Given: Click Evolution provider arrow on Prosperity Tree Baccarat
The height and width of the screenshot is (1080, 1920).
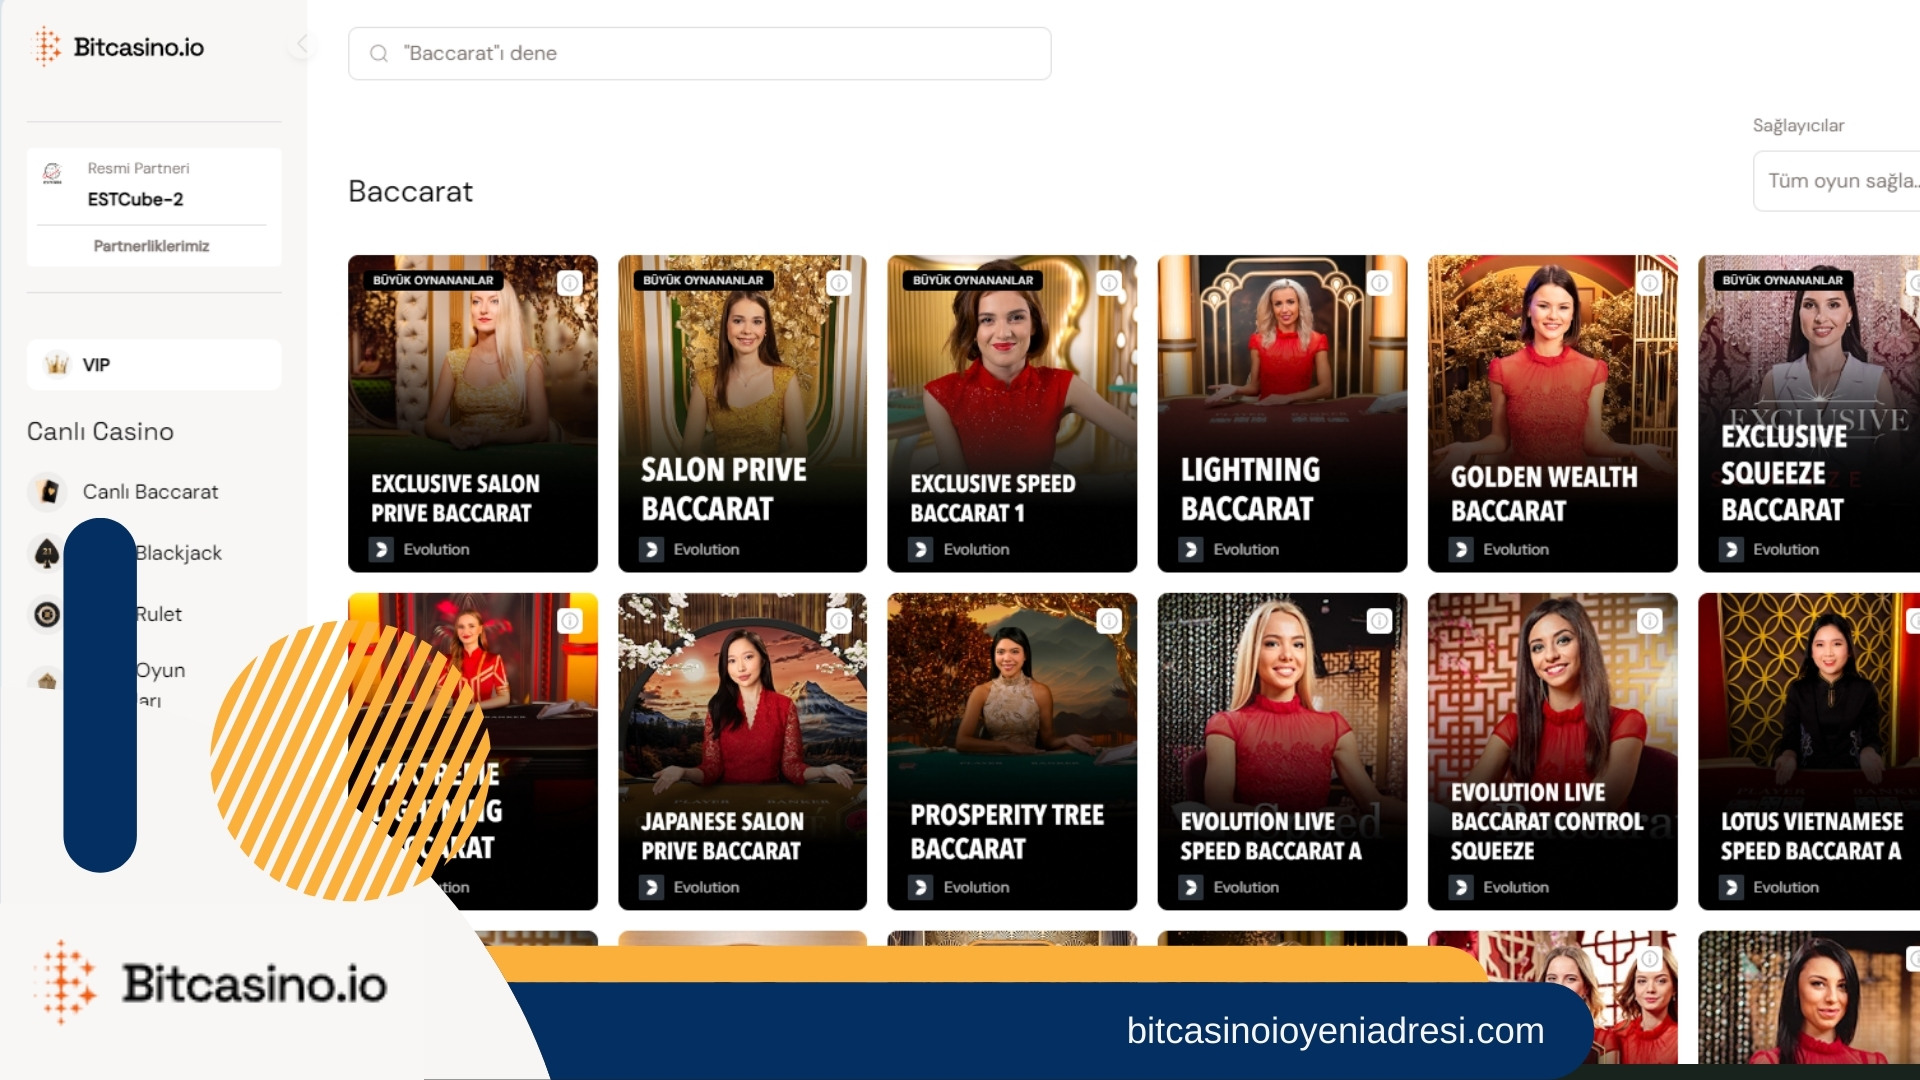Looking at the screenshot, I should [x=920, y=887].
